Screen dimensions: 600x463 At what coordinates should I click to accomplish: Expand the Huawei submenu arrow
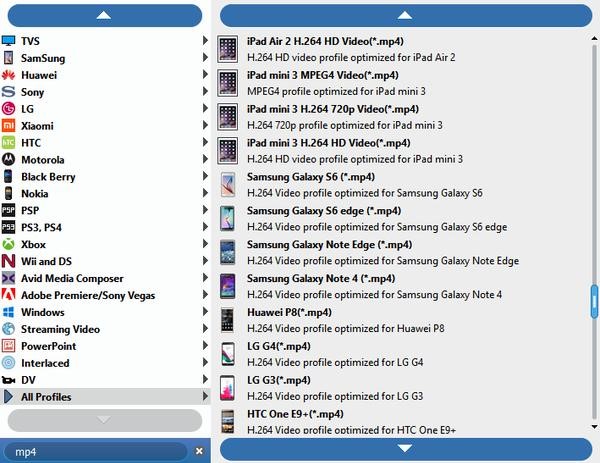pos(205,74)
